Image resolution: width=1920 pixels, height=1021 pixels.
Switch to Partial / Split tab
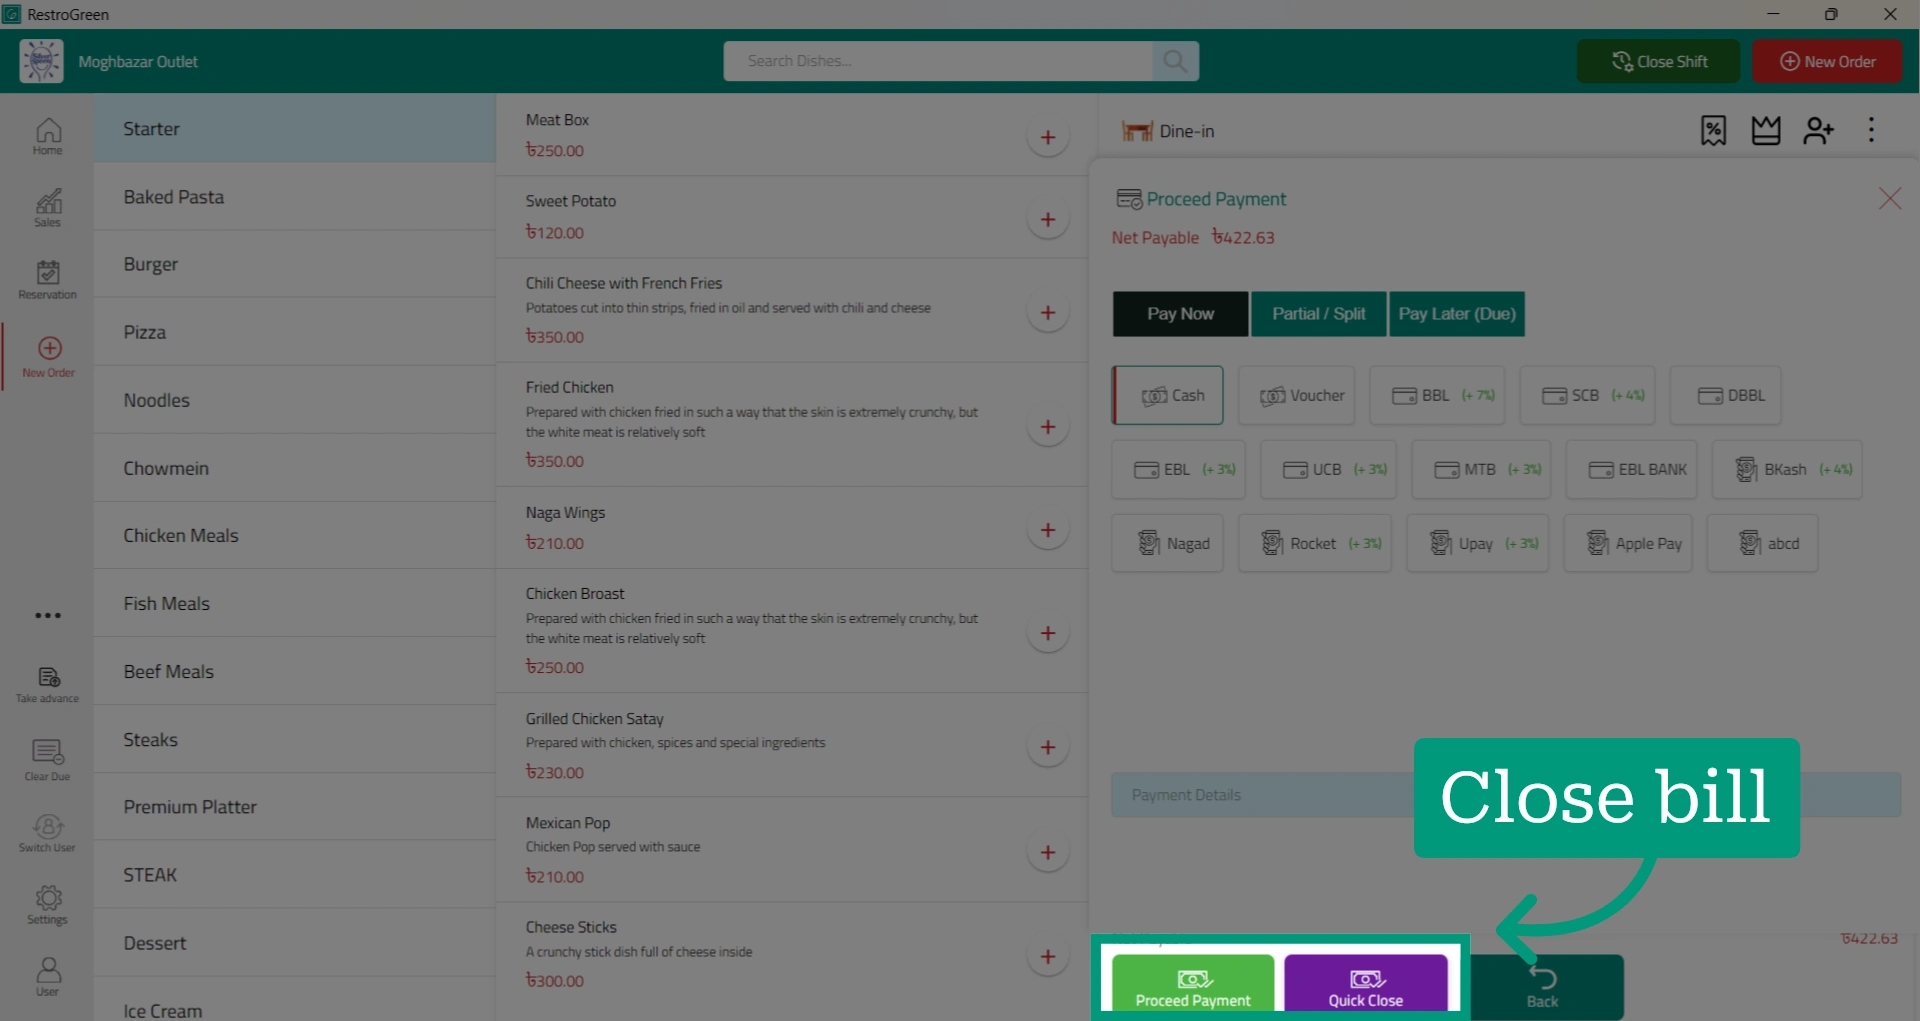point(1318,314)
